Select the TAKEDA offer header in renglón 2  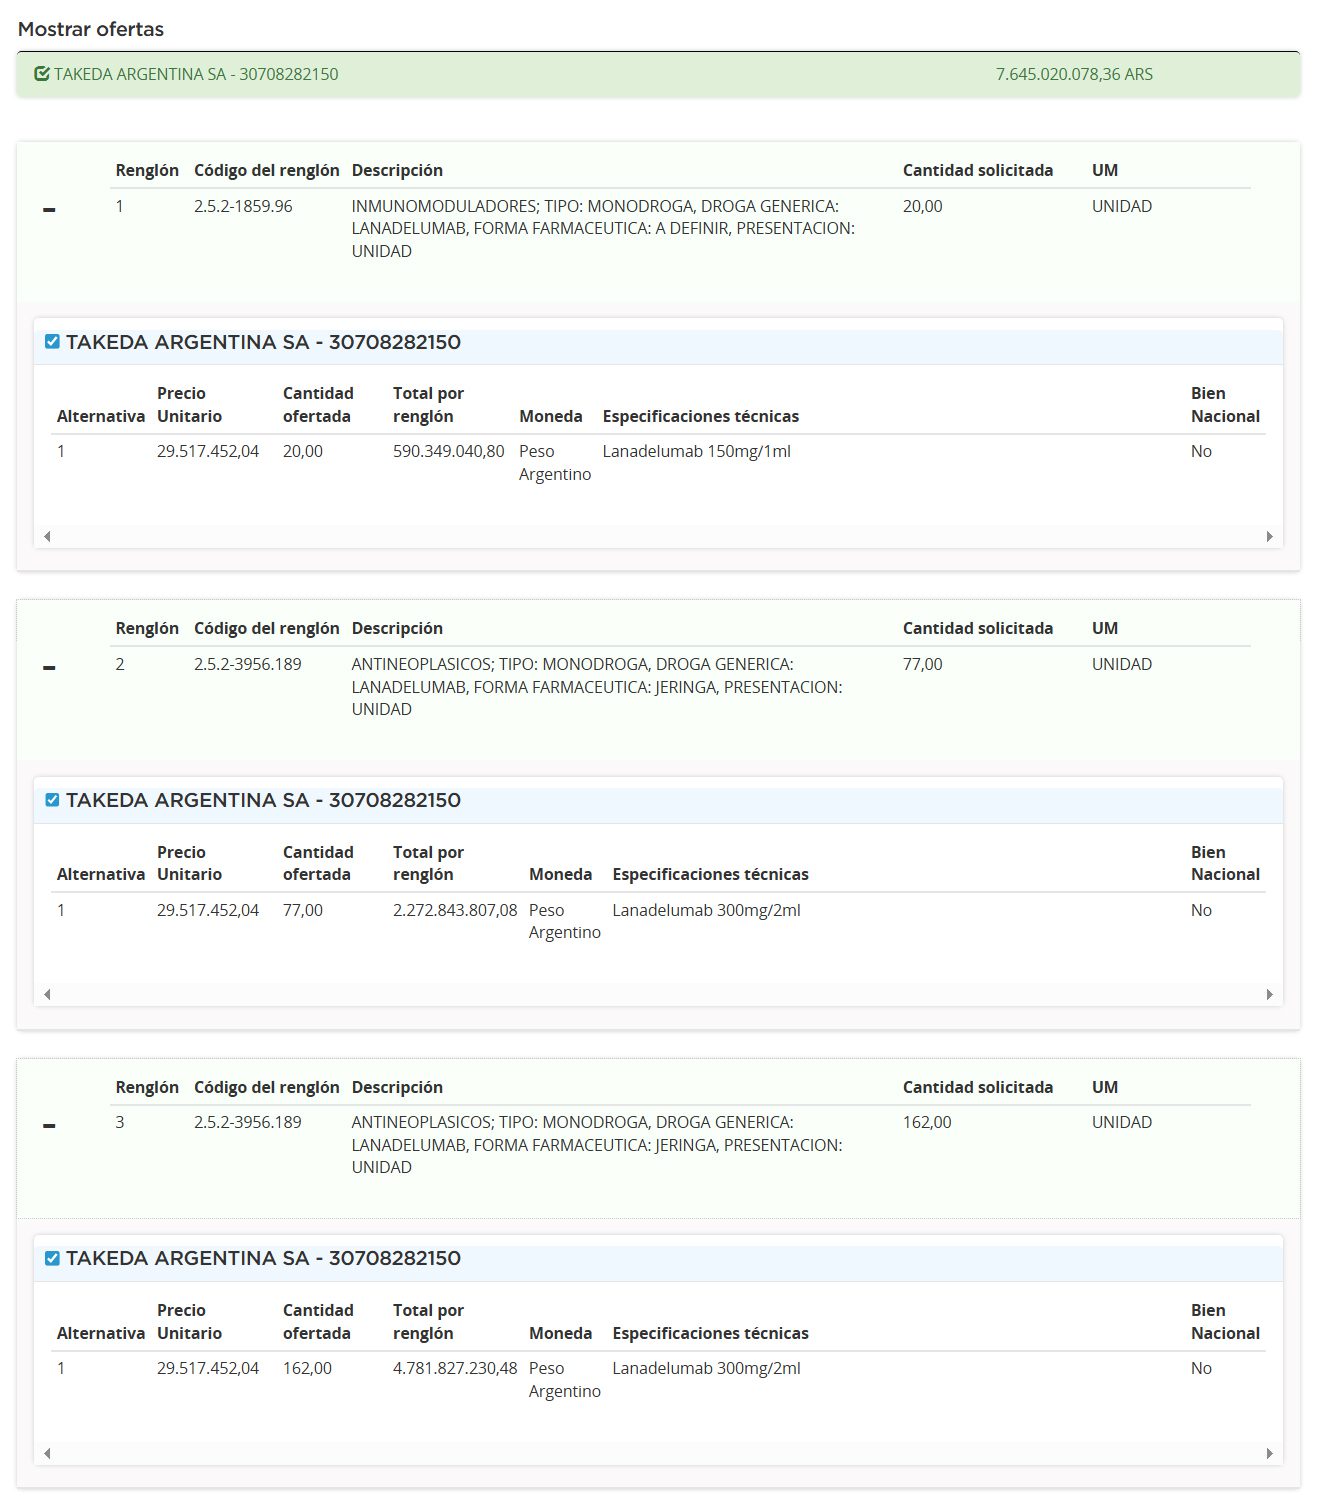[x=264, y=800]
